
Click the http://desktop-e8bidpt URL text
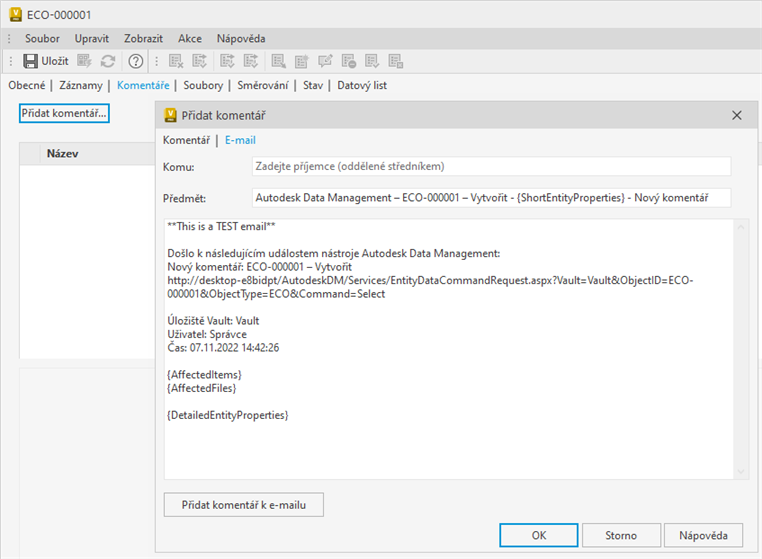click(x=430, y=287)
